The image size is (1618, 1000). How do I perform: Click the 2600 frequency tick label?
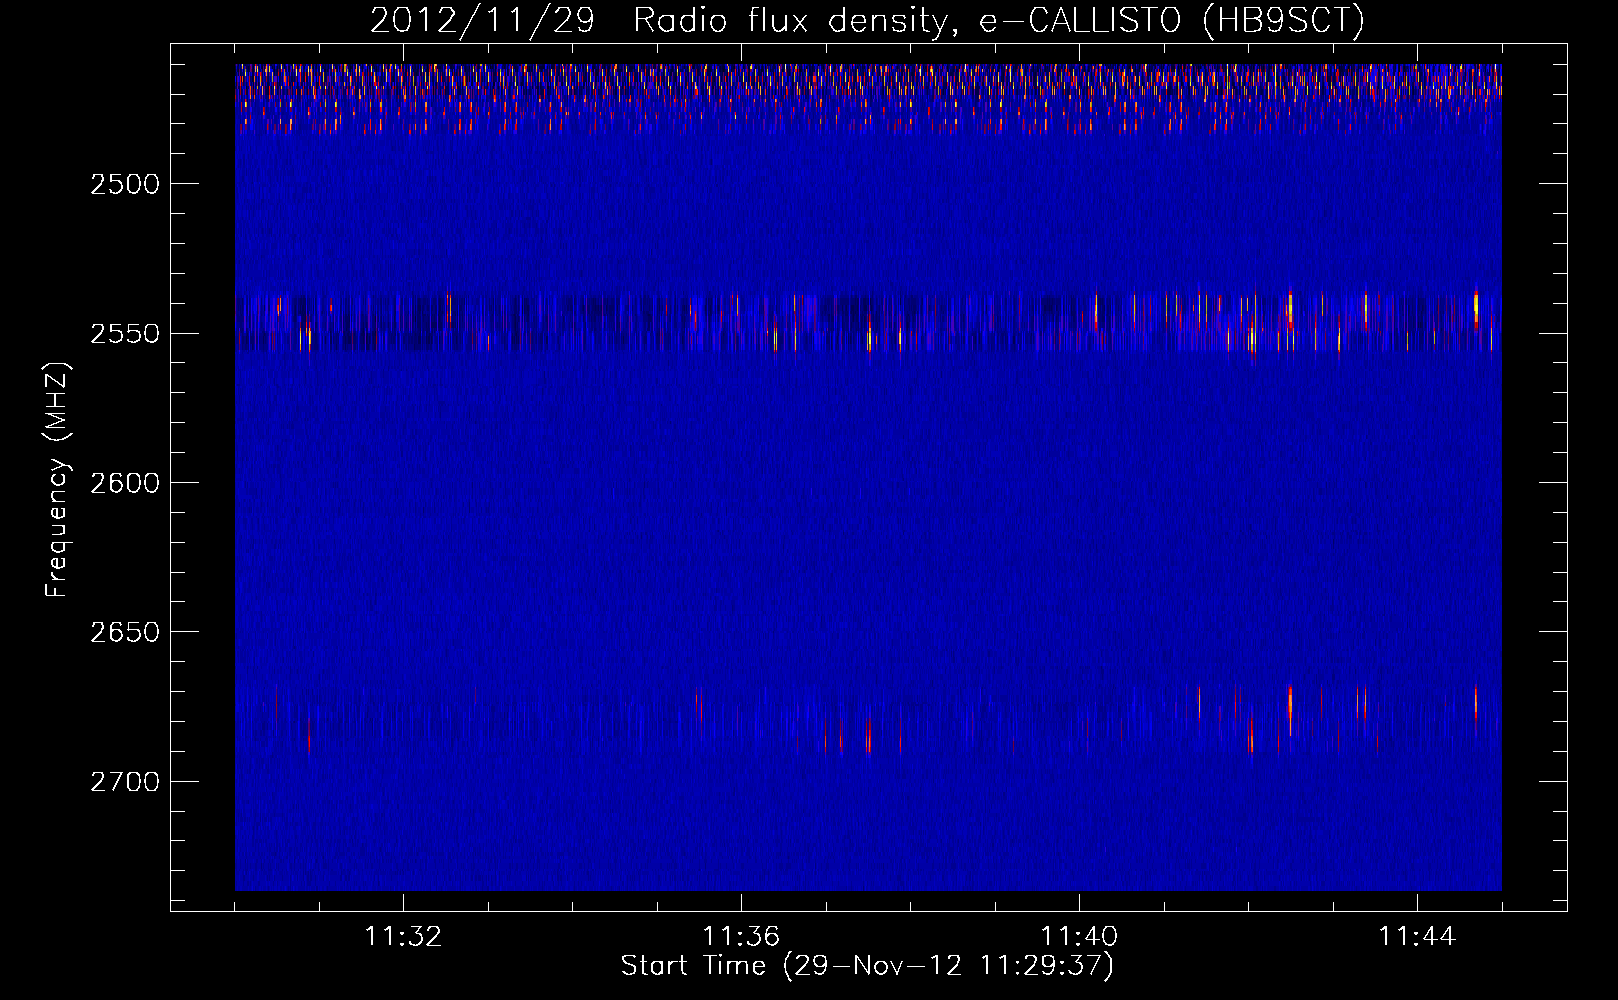[x=124, y=483]
